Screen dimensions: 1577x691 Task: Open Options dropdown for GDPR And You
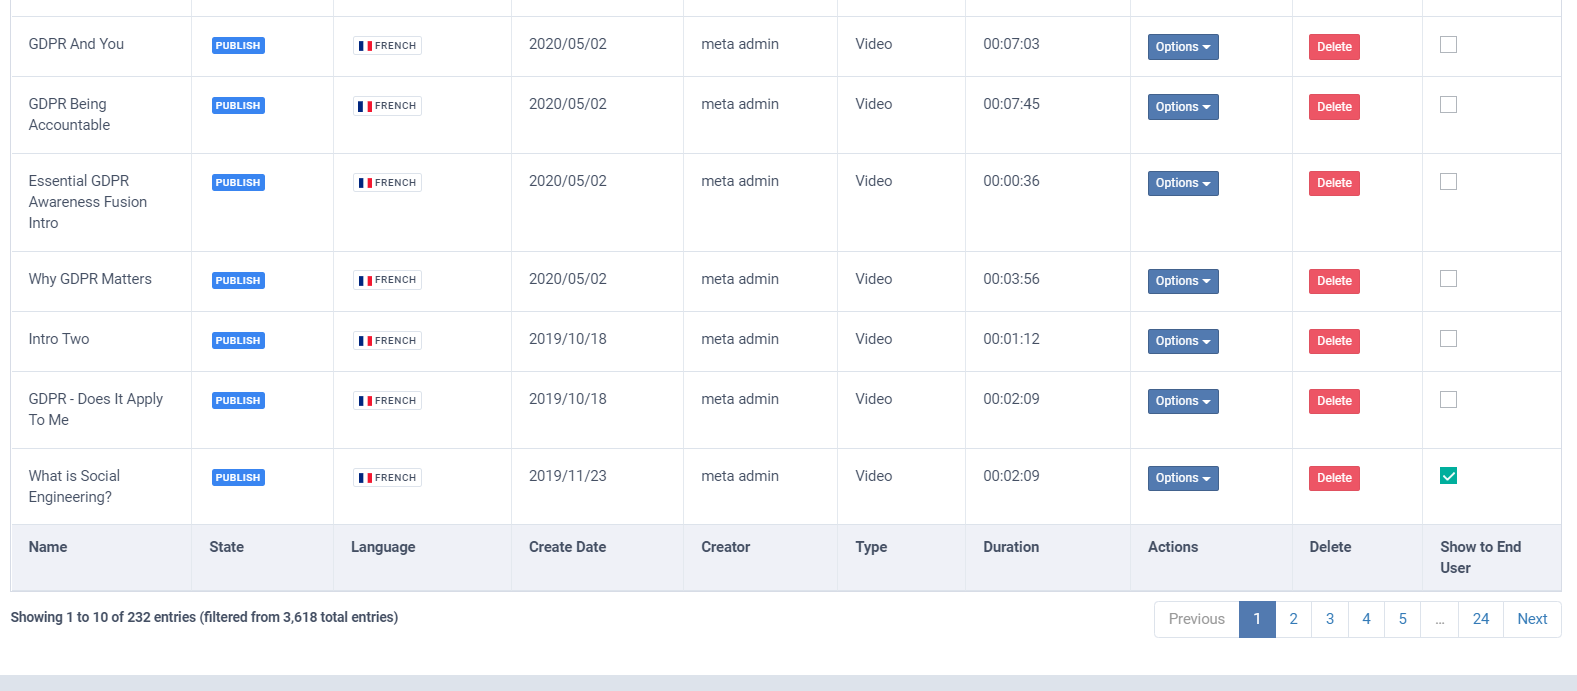coord(1183,47)
